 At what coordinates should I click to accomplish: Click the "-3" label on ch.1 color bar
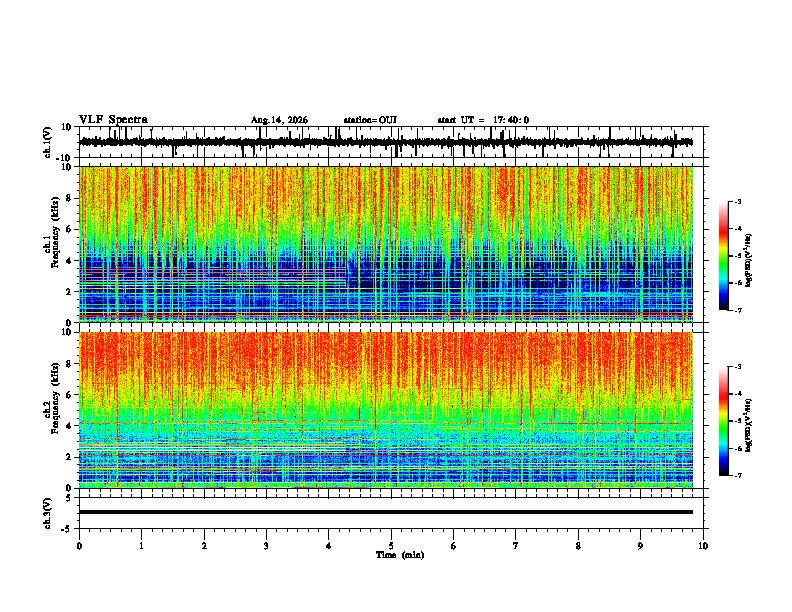(737, 201)
